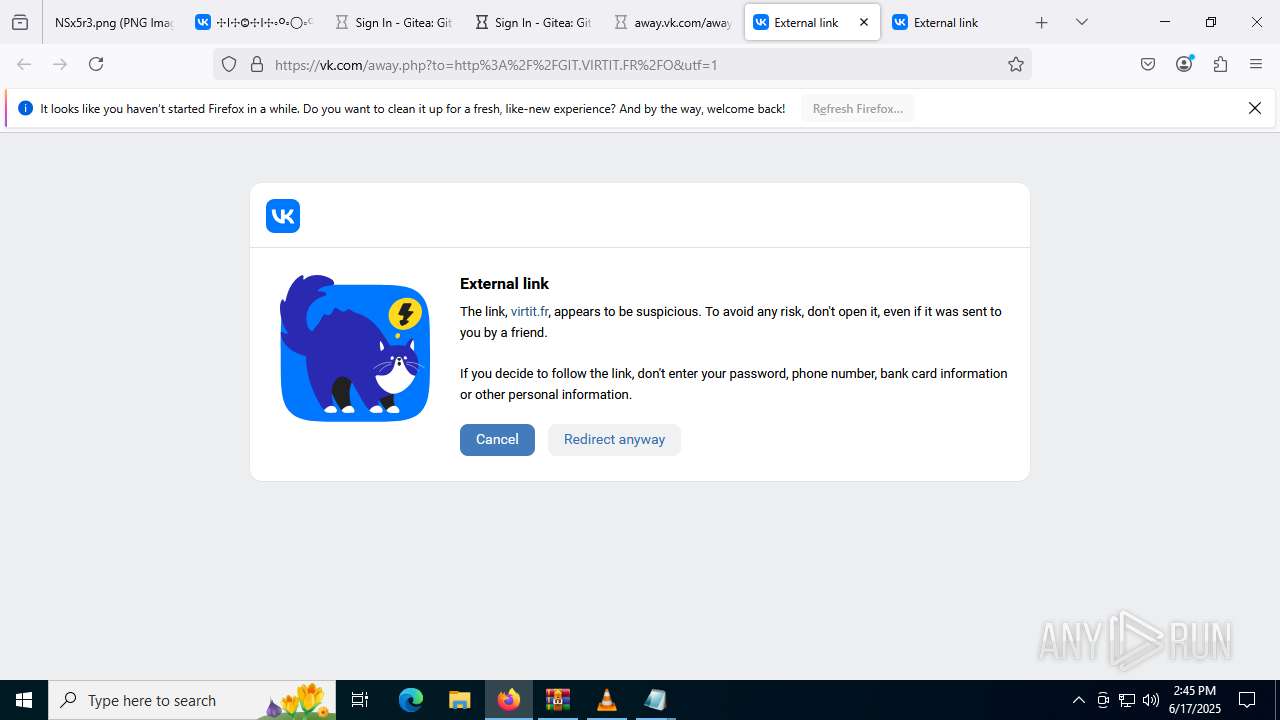
Task: Click the Cancel button
Action: point(497,440)
